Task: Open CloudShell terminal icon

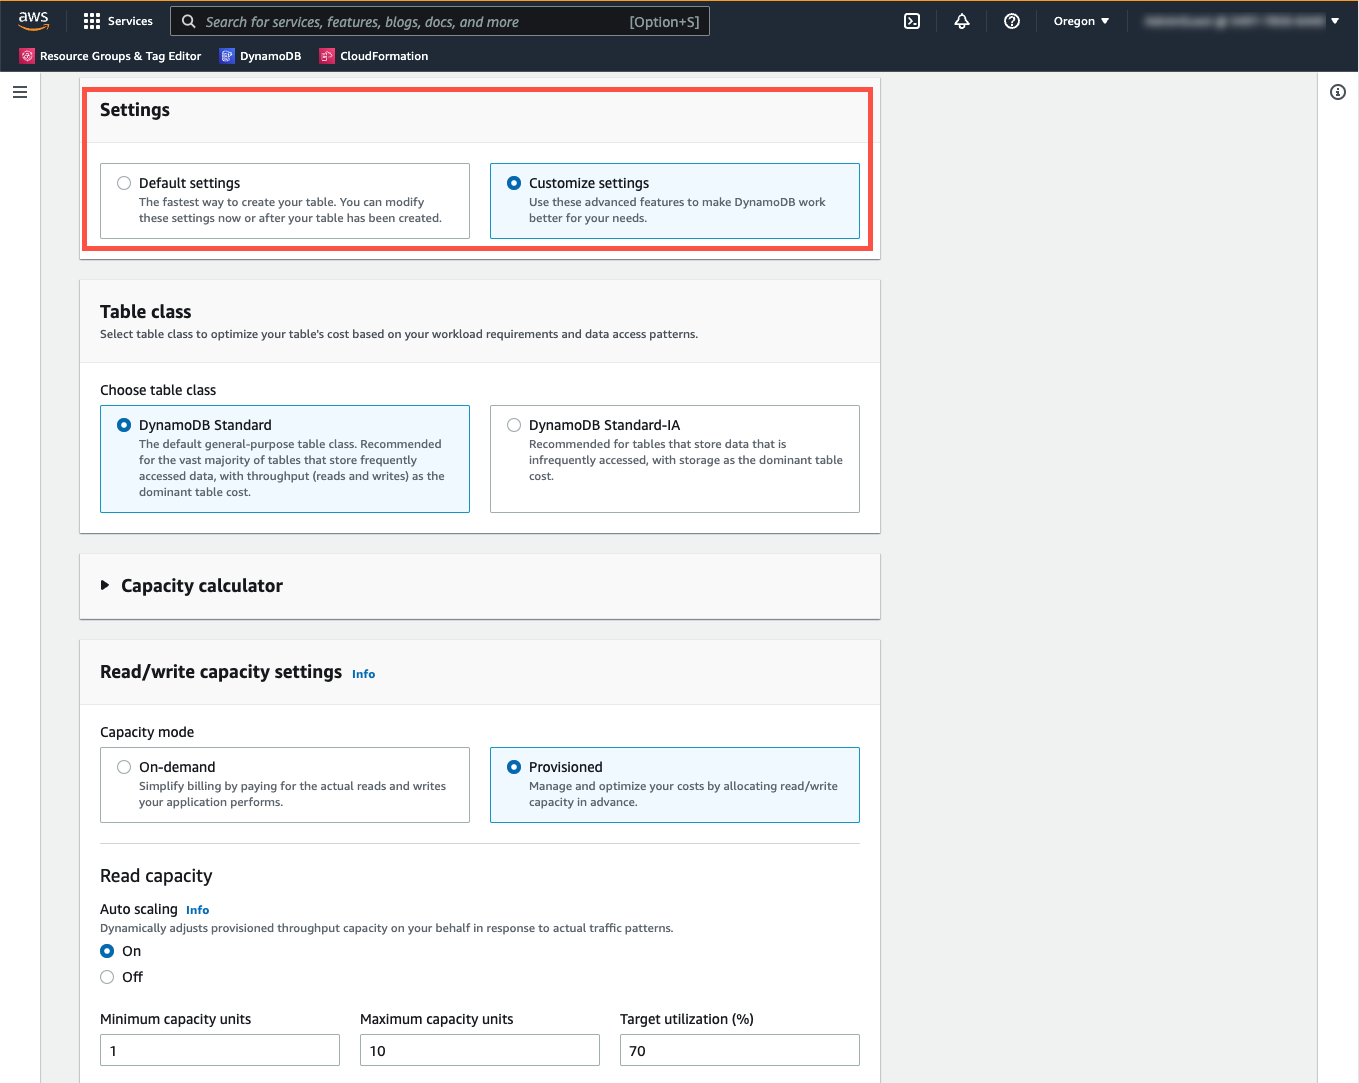Action: coord(912,21)
